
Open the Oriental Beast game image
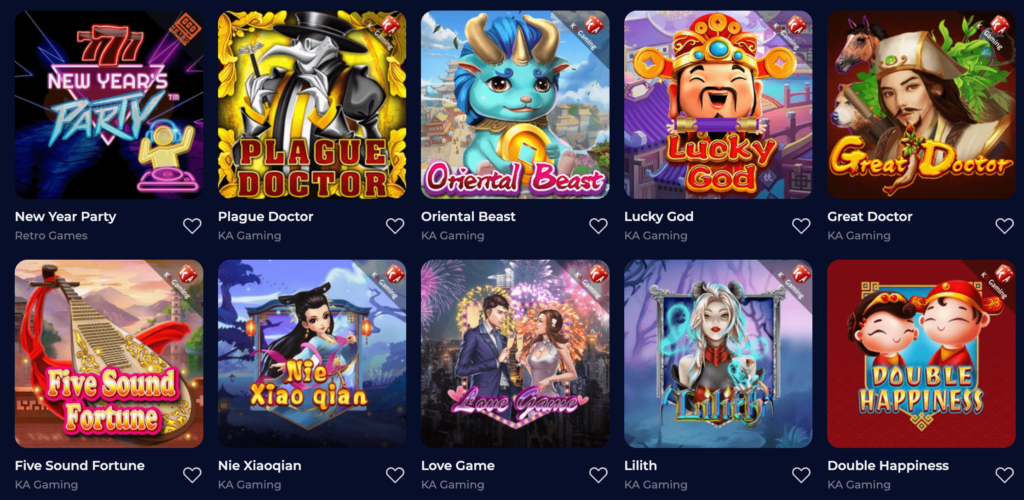(515, 104)
